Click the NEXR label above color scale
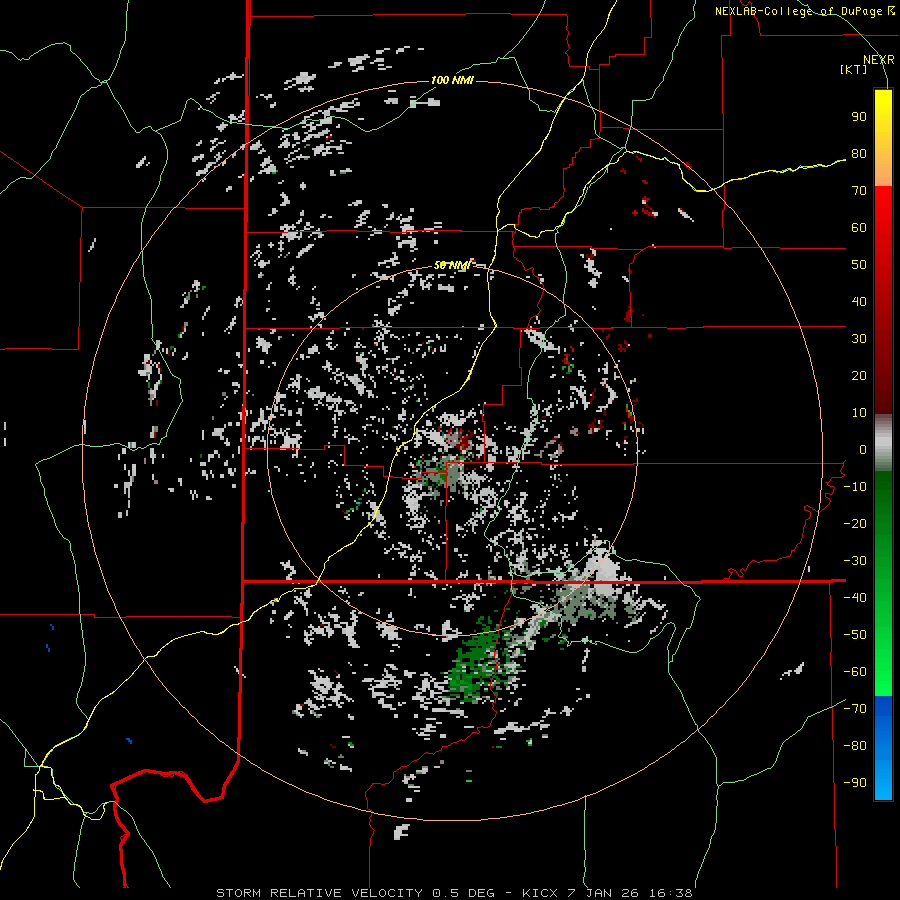Screen dimensions: 900x900 [879, 60]
